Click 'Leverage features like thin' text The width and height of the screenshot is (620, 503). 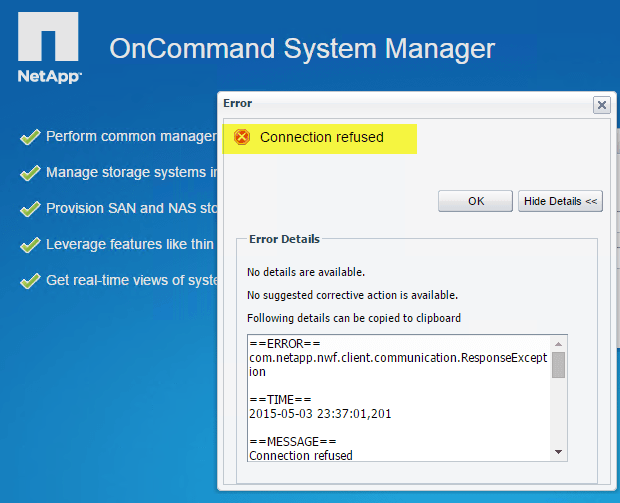(x=130, y=244)
